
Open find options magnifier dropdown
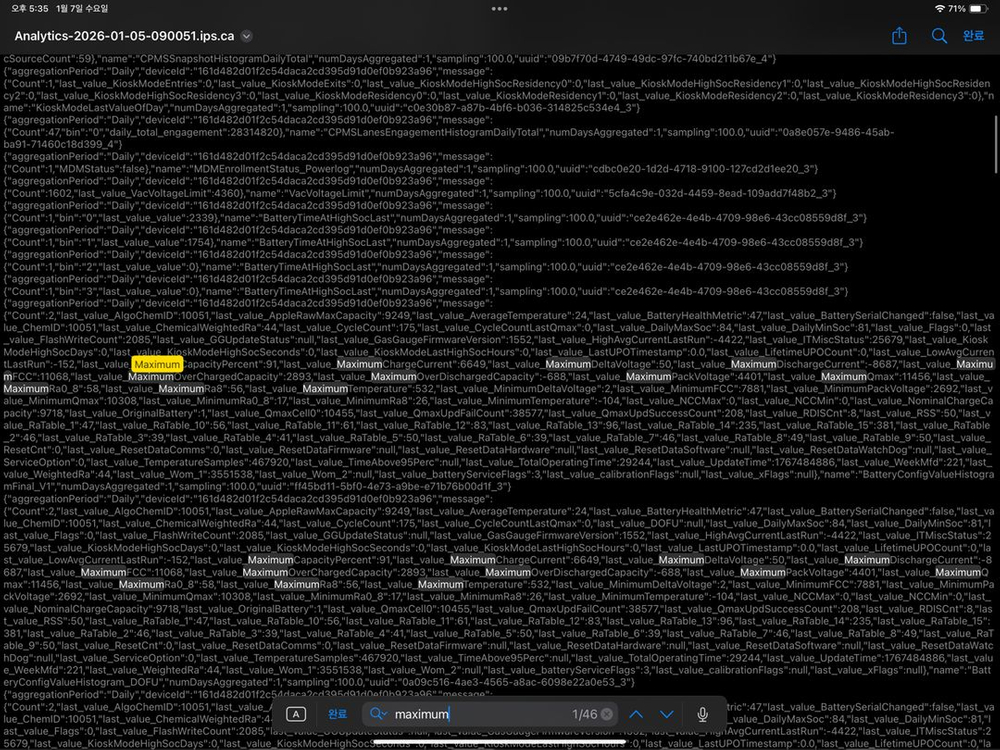click(x=377, y=714)
